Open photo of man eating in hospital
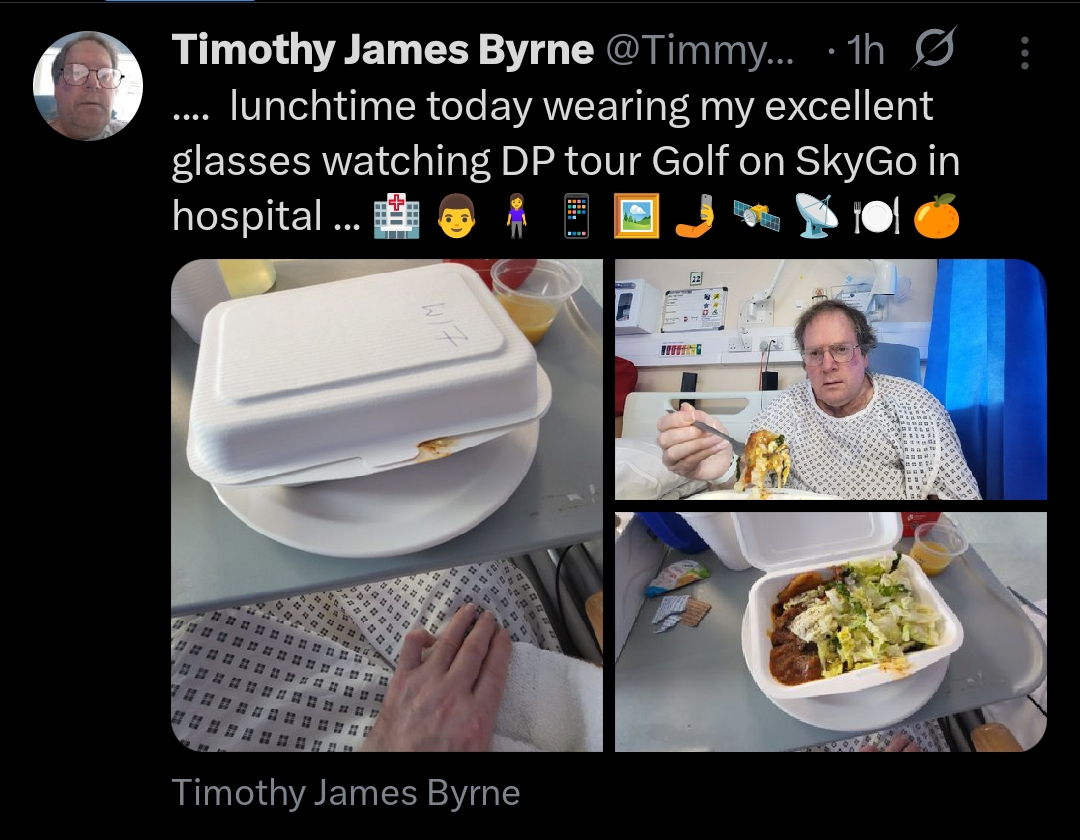 (831, 379)
